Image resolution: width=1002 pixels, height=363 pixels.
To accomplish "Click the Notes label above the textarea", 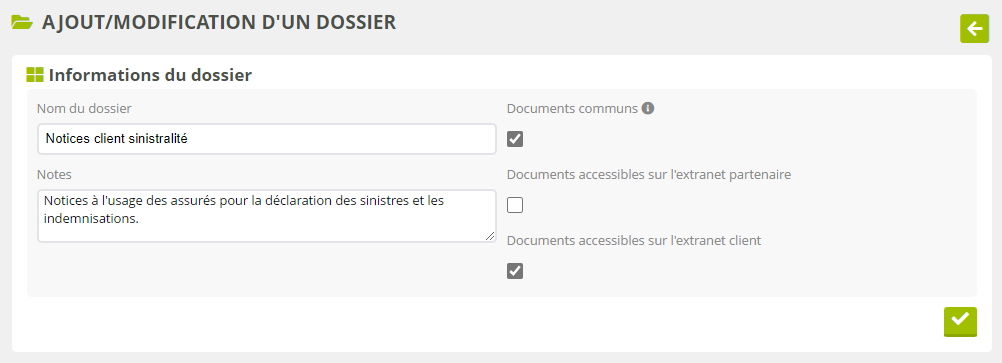I will pos(54,174).
